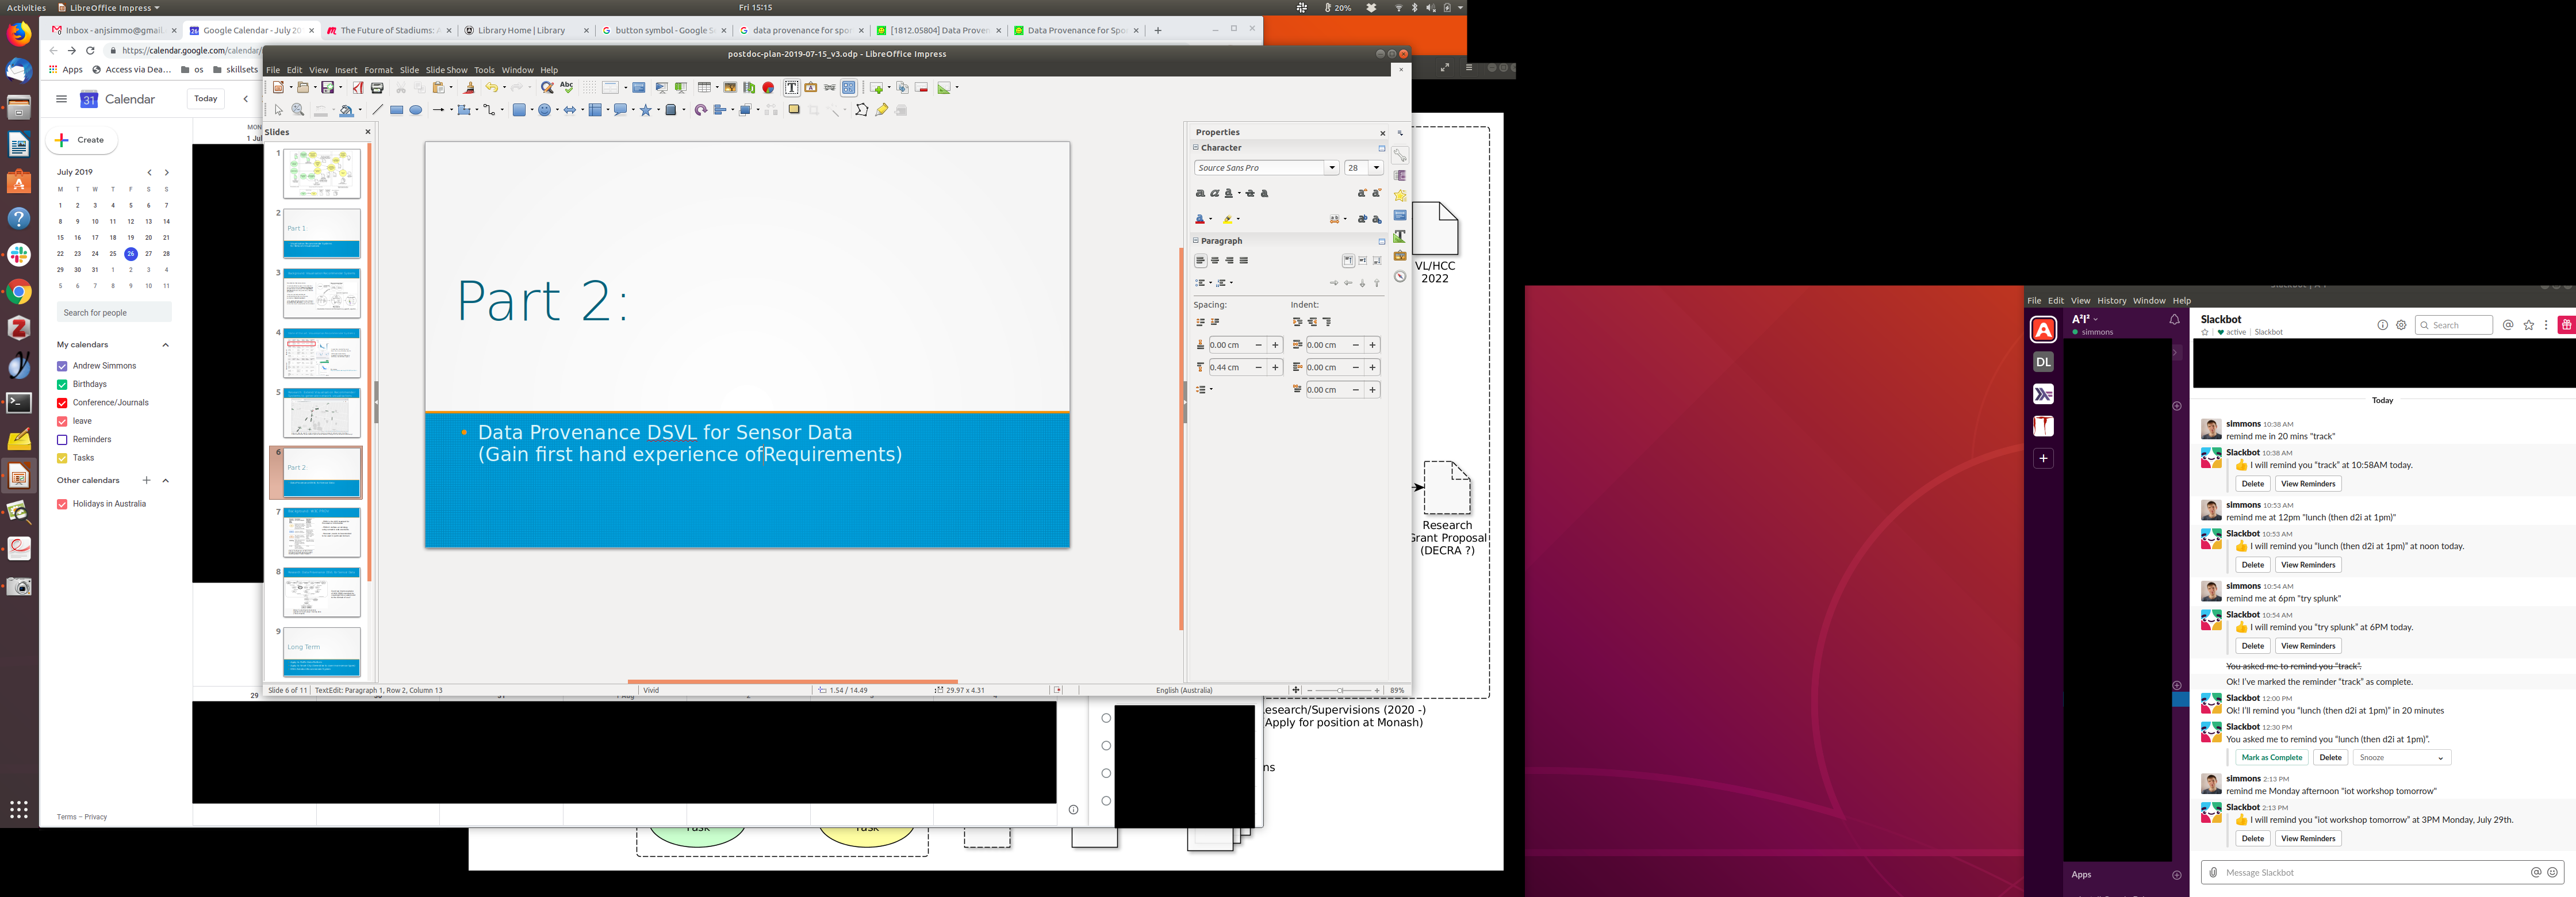The width and height of the screenshot is (2576, 897).
Task: Click the Insert Table icon
Action: (704, 88)
